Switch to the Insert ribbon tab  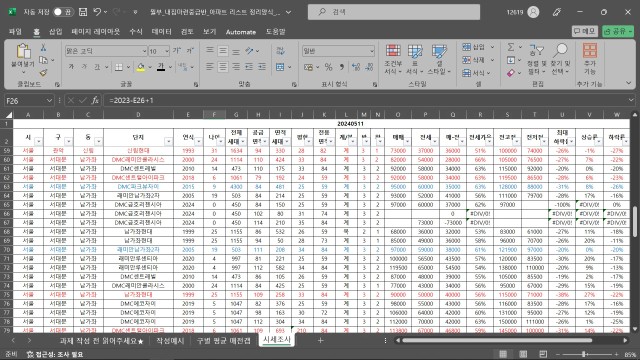[x=55, y=31]
